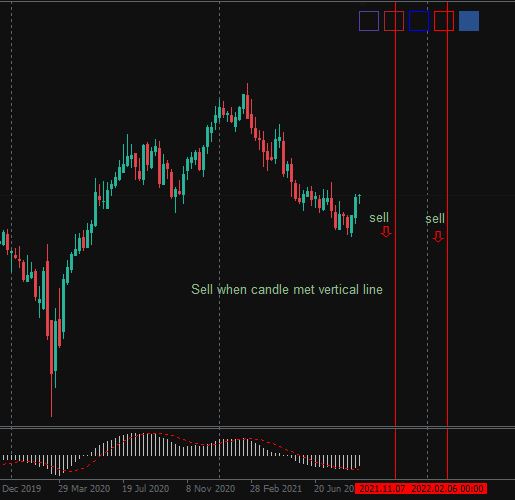Click the bright blue-outlined square
The image size is (515, 500).
pos(419,21)
